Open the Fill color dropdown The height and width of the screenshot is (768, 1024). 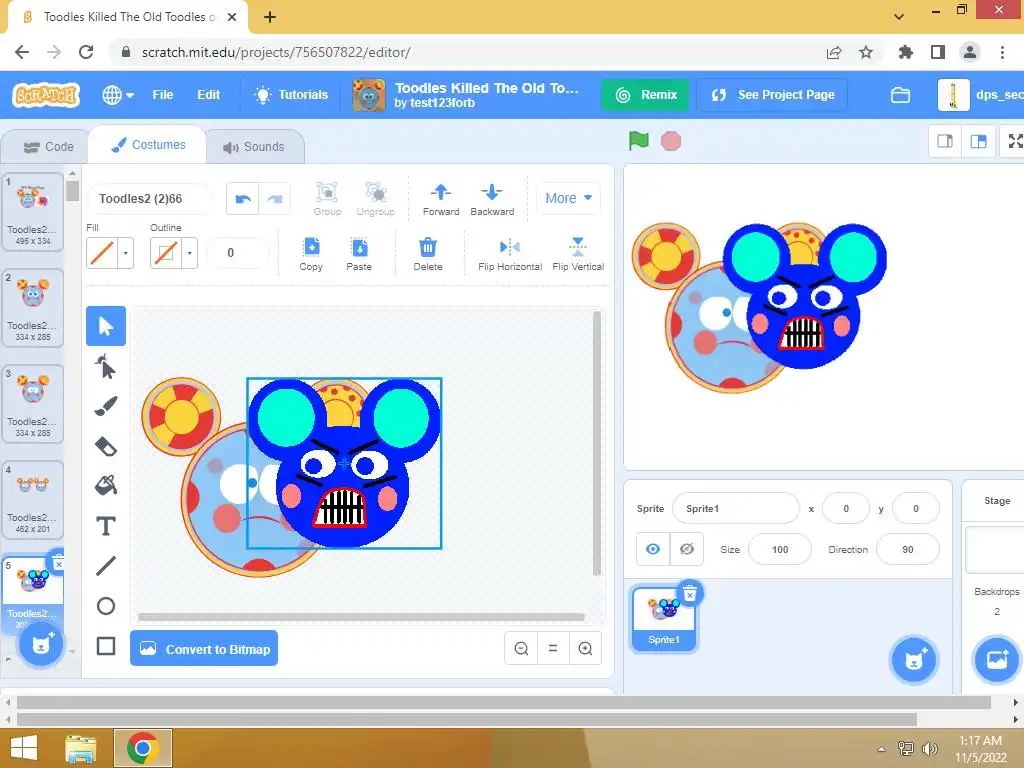pos(125,253)
